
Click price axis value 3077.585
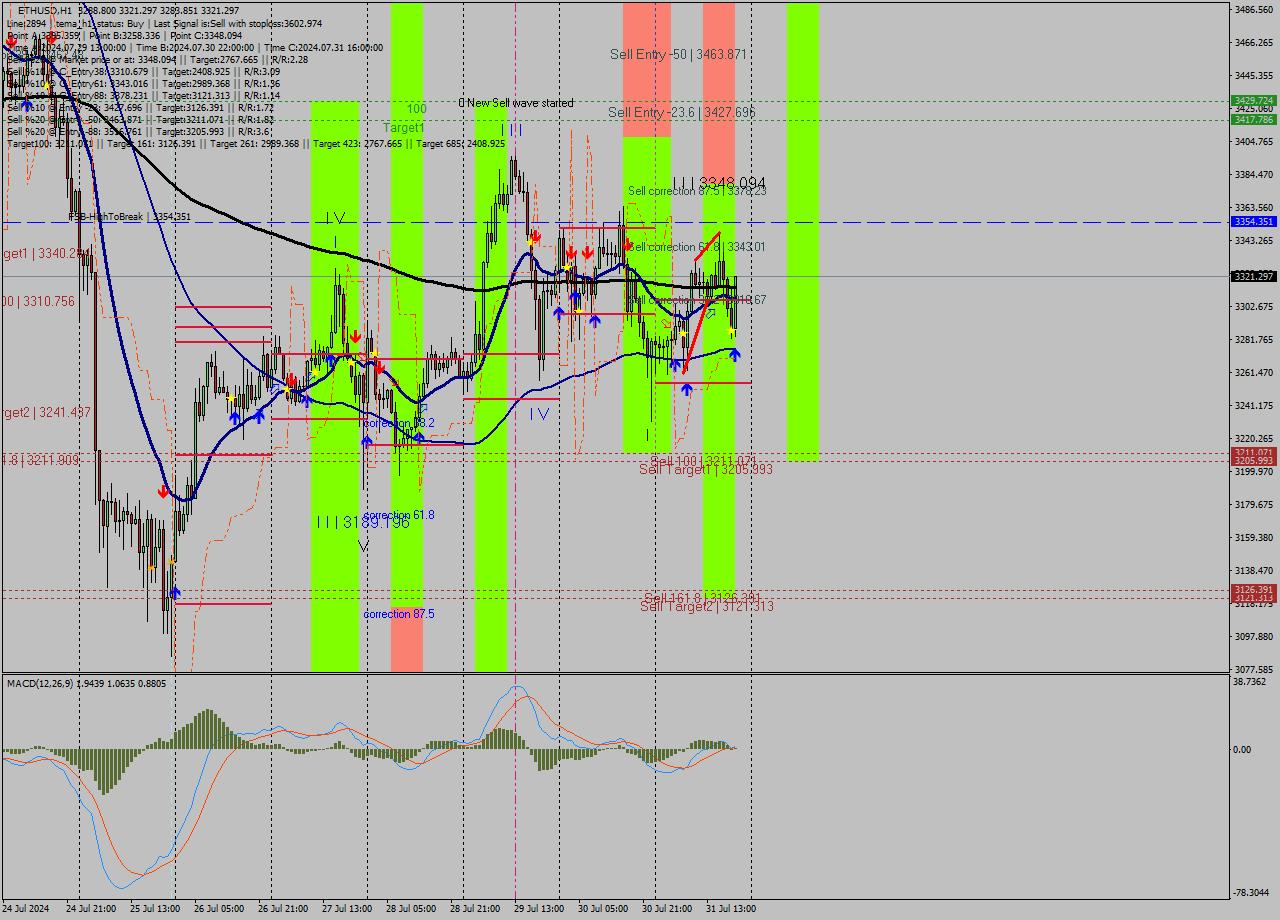click(x=1254, y=669)
